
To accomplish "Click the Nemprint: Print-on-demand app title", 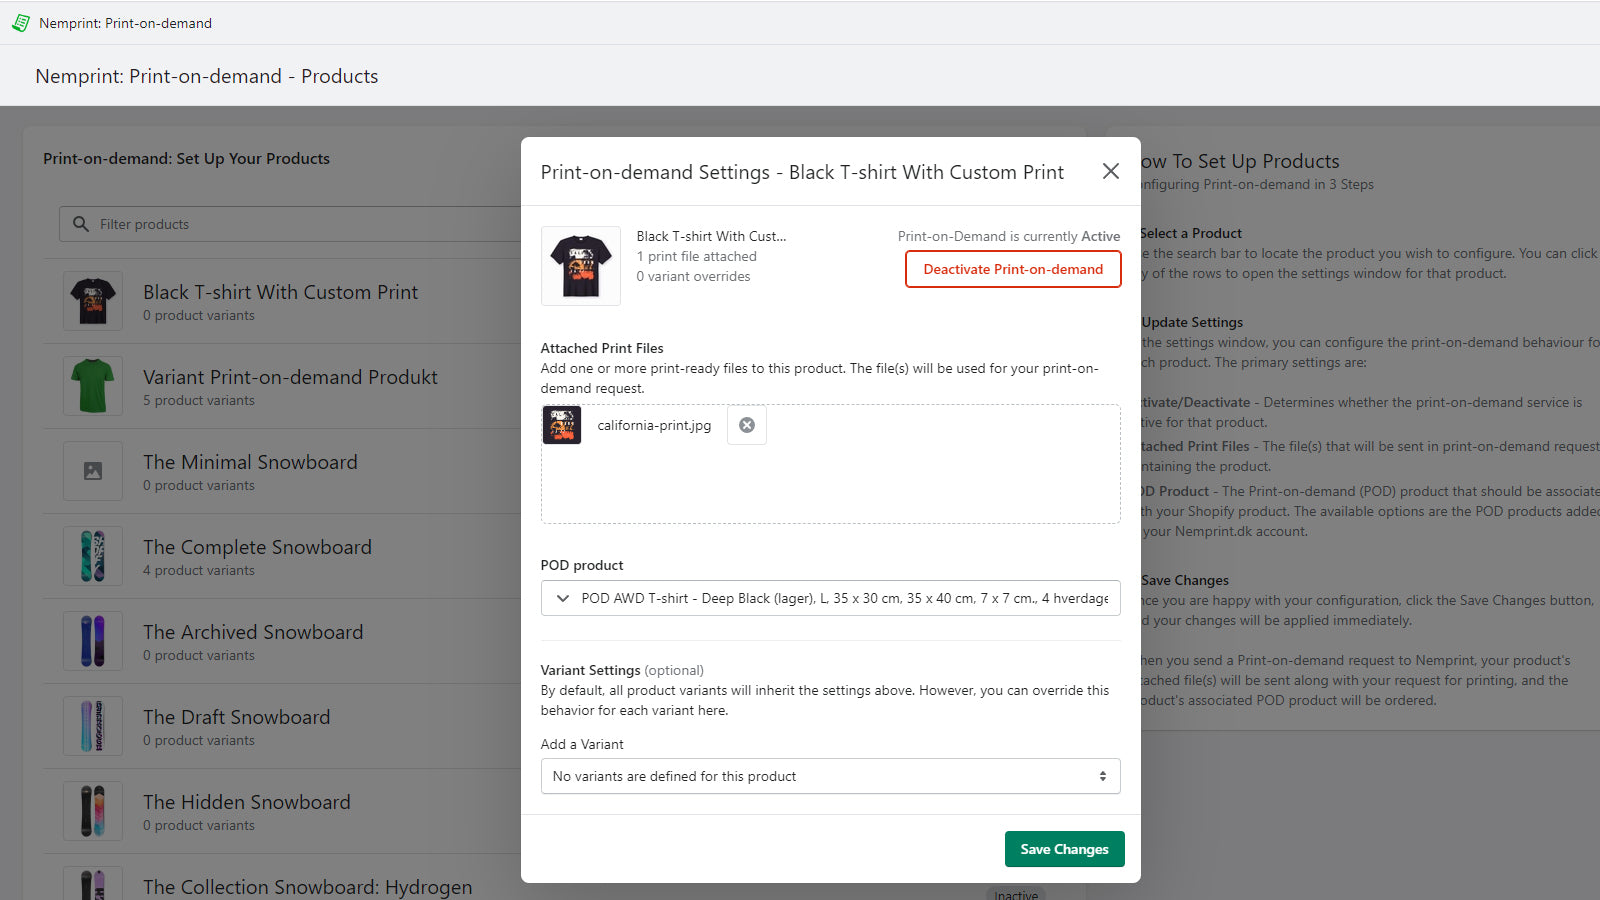I will tap(125, 23).
